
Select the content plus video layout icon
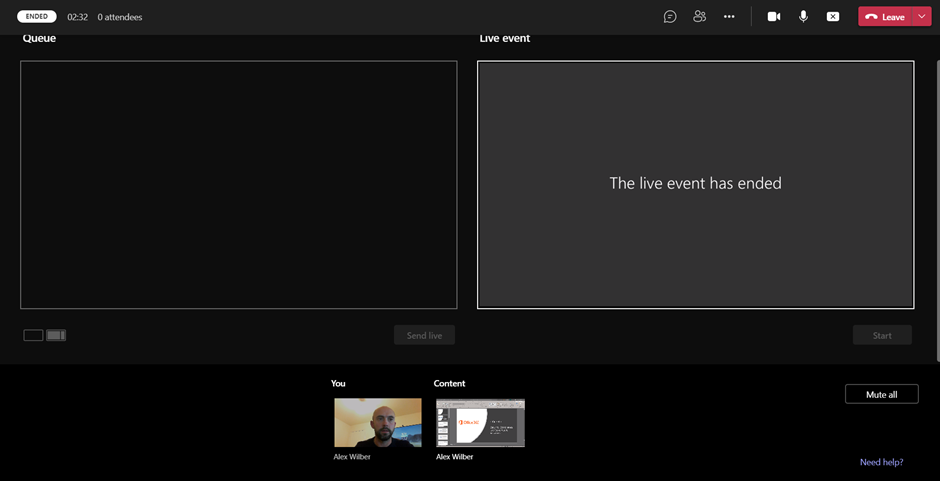(56, 335)
